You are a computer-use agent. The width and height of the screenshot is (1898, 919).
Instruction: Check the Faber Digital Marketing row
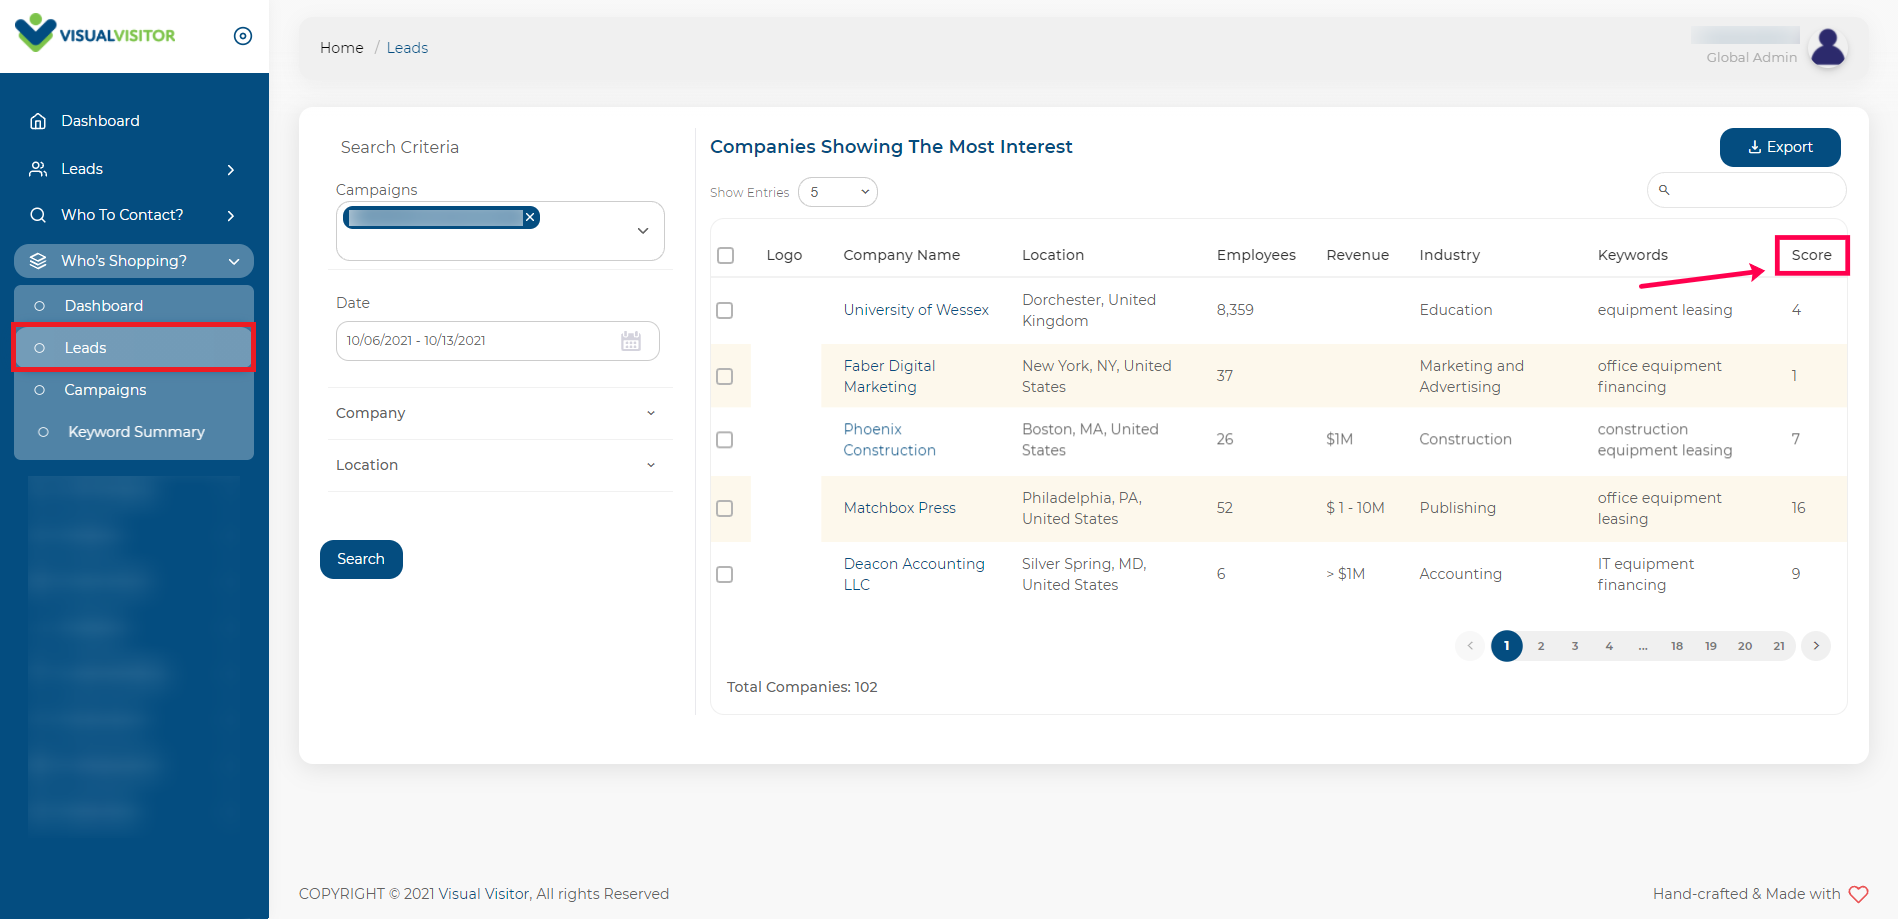[725, 376]
